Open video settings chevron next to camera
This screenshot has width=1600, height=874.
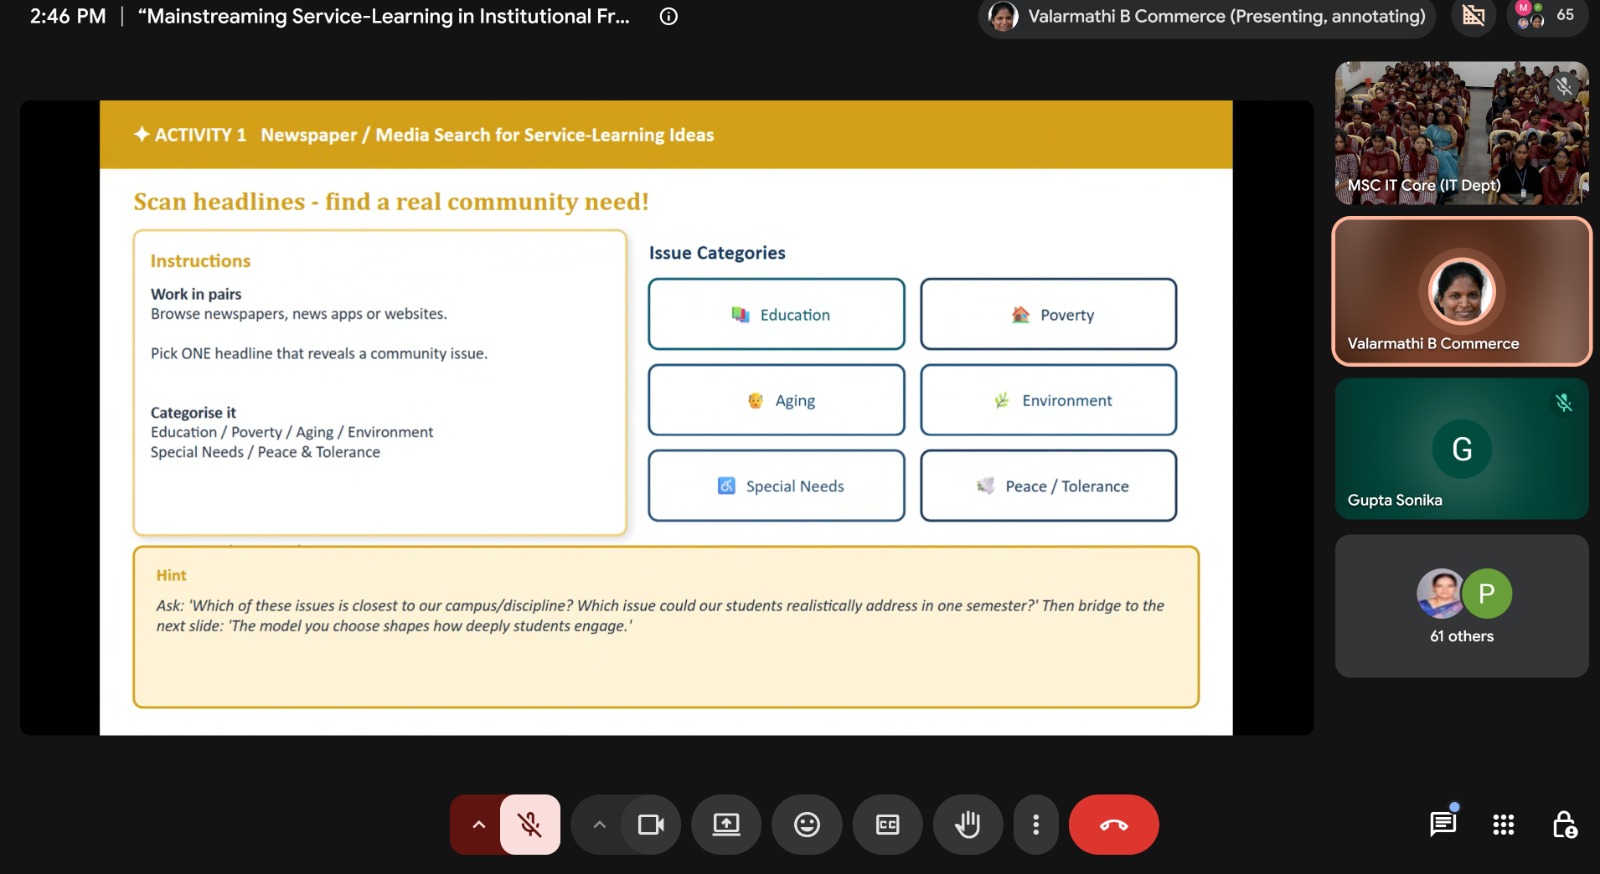[x=599, y=825]
